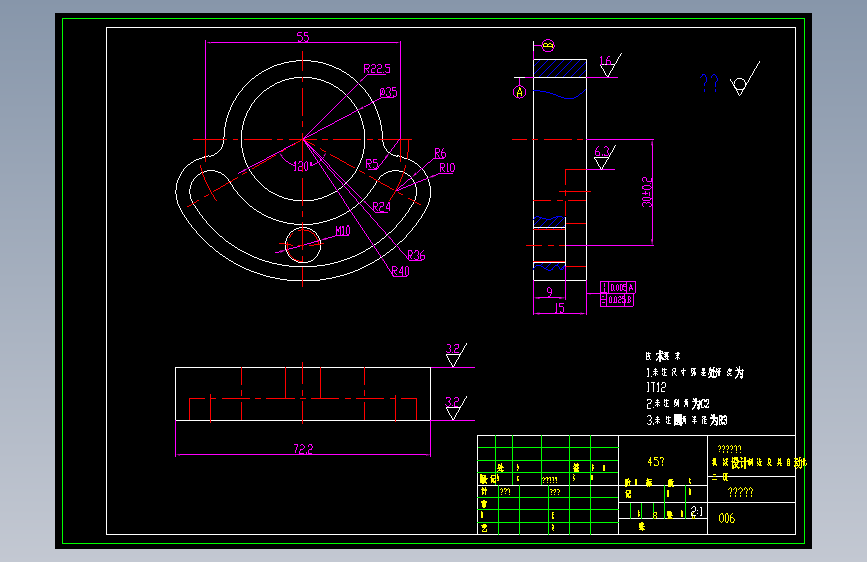
Task: Click the 3.2 roughness on top surface line
Action: [x=453, y=348]
